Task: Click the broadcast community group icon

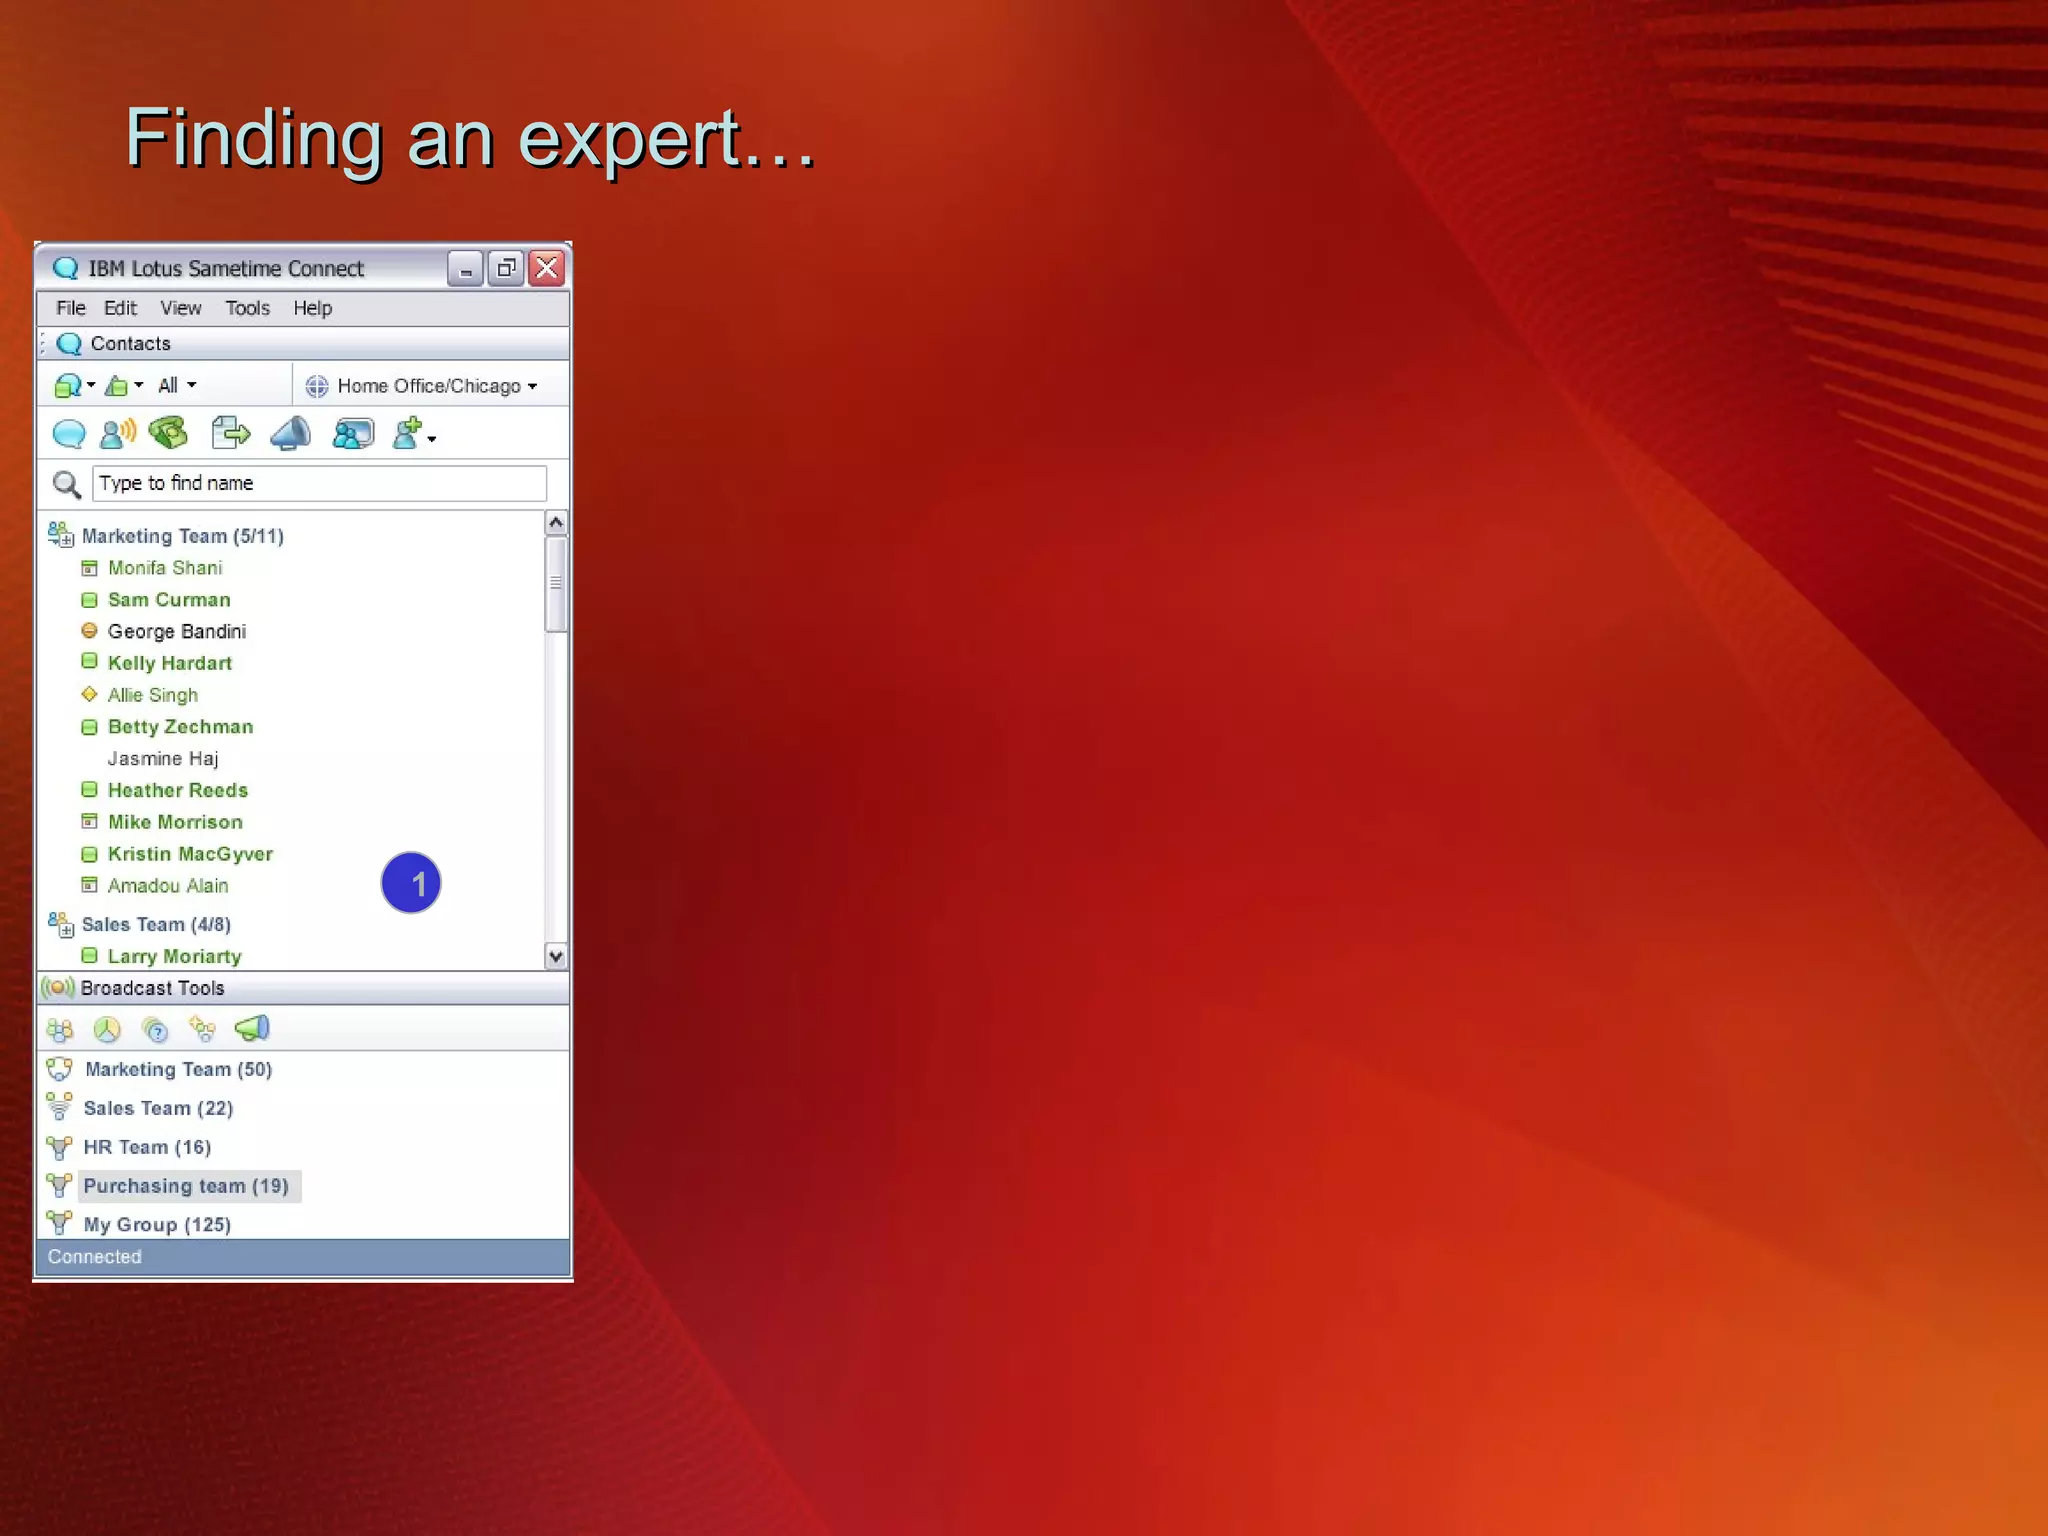Action: point(60,1029)
